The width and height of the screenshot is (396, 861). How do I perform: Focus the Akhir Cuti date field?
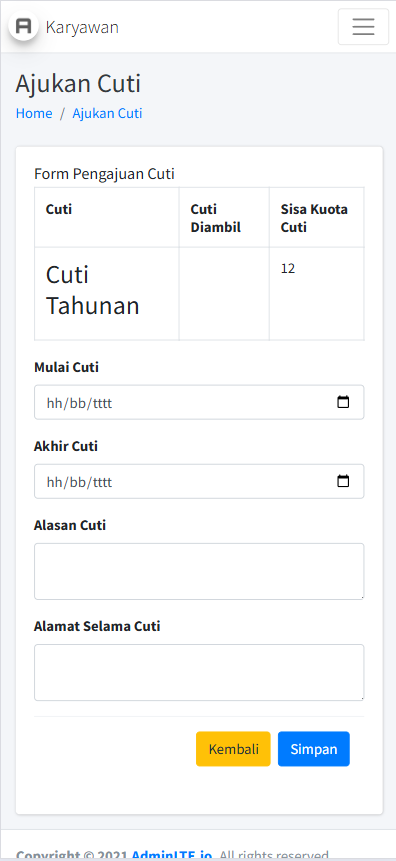199,482
